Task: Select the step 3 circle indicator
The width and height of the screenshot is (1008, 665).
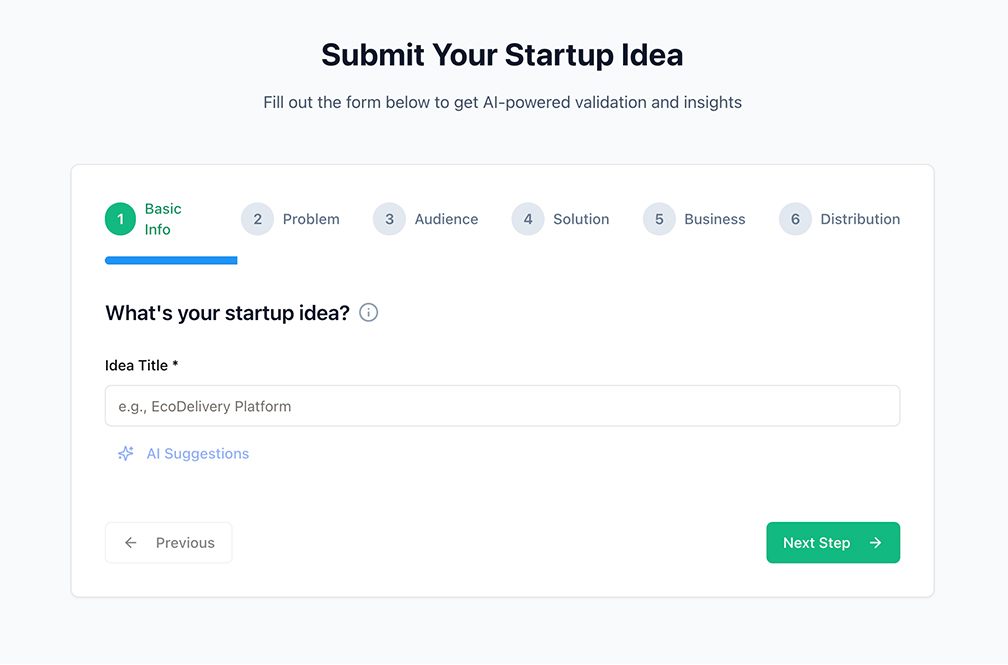Action: (x=389, y=219)
